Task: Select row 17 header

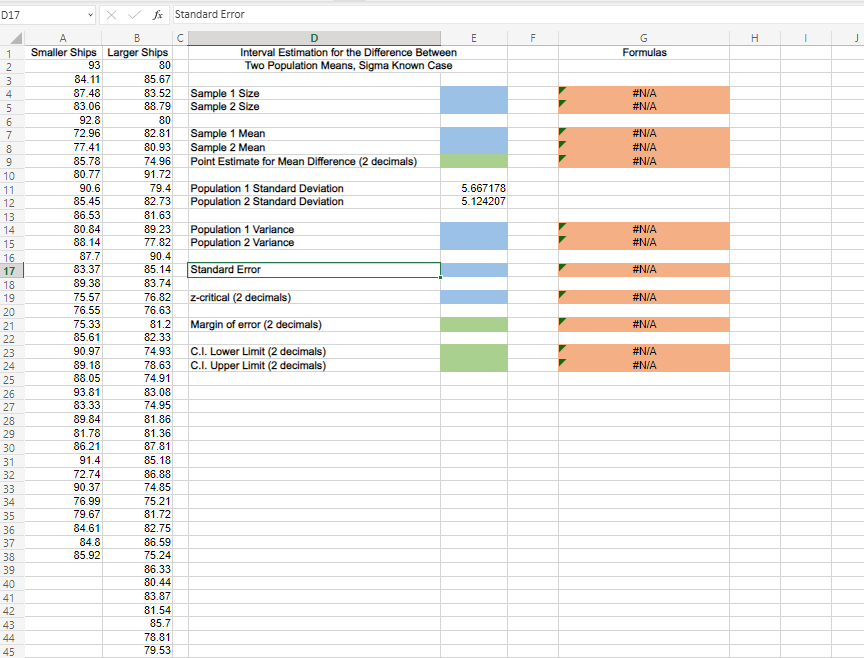Action: click(12, 271)
